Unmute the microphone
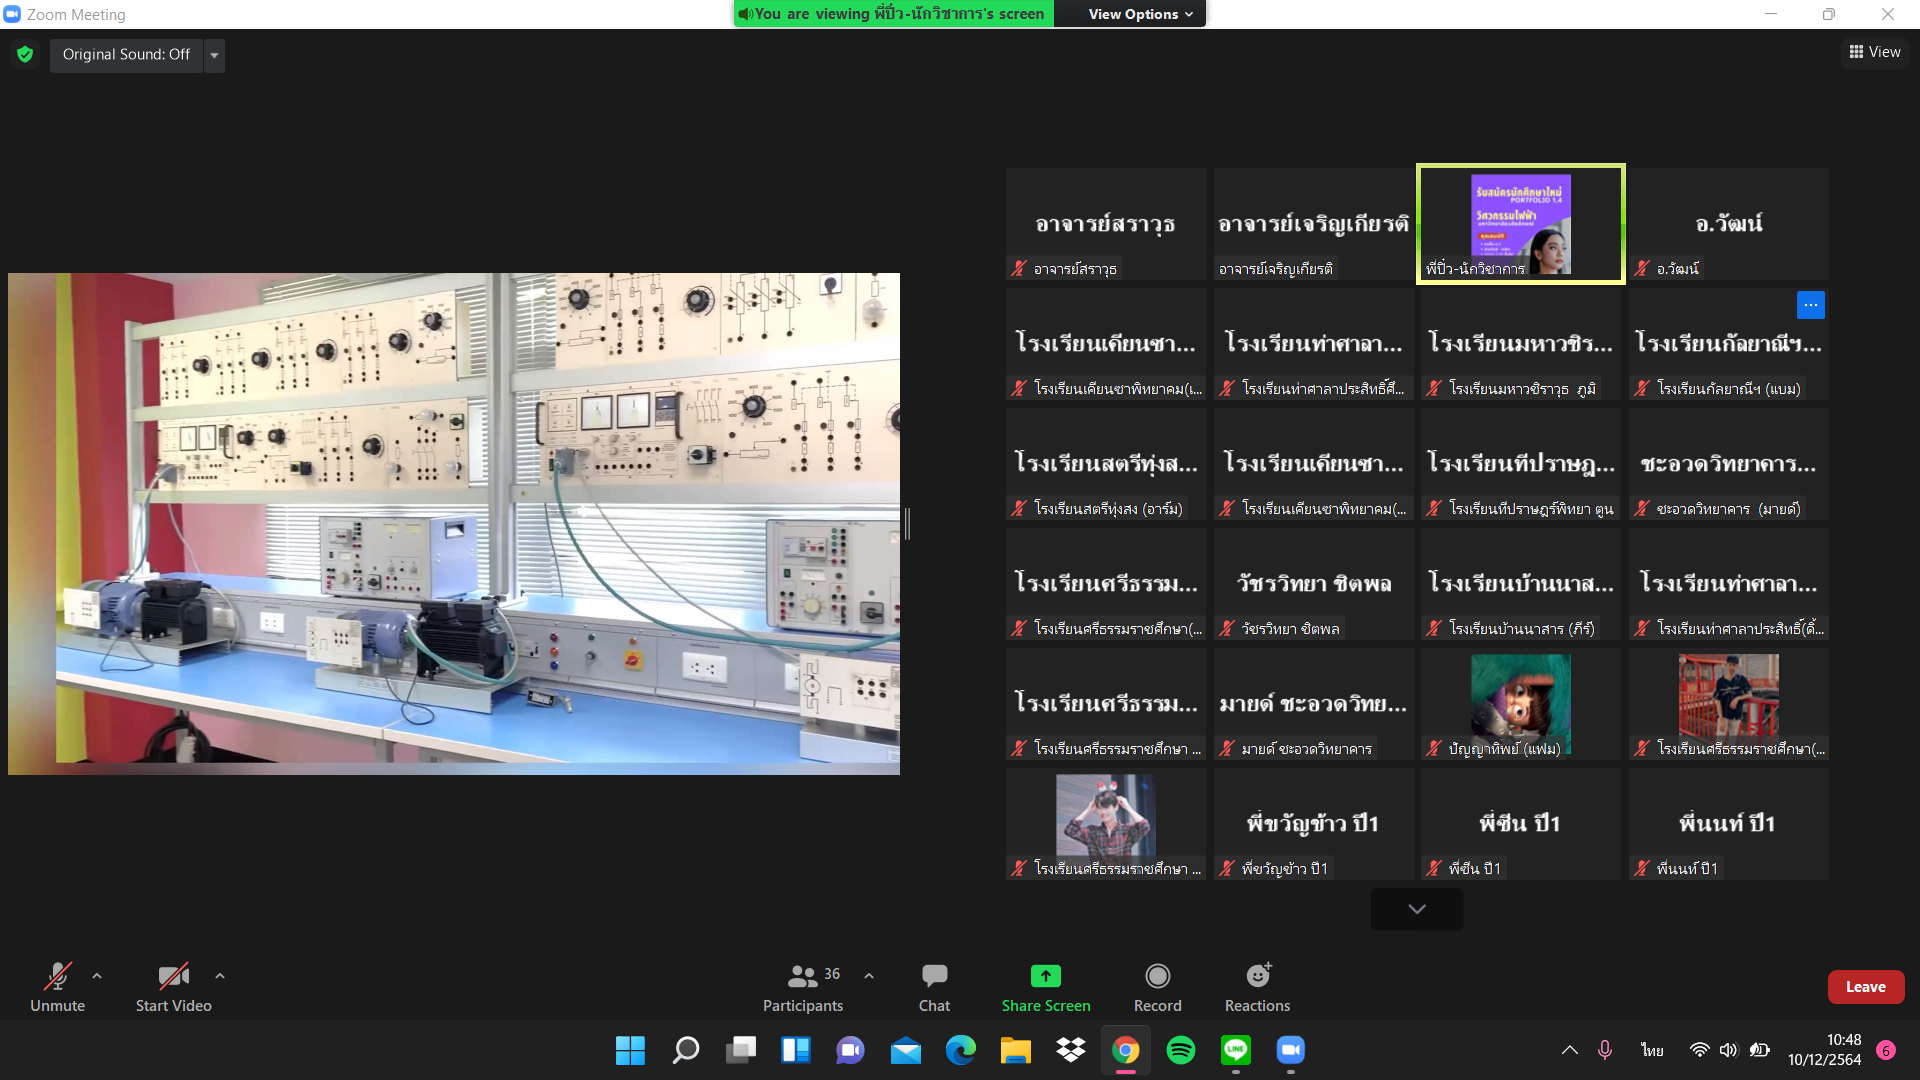The image size is (1920, 1080). click(x=57, y=986)
